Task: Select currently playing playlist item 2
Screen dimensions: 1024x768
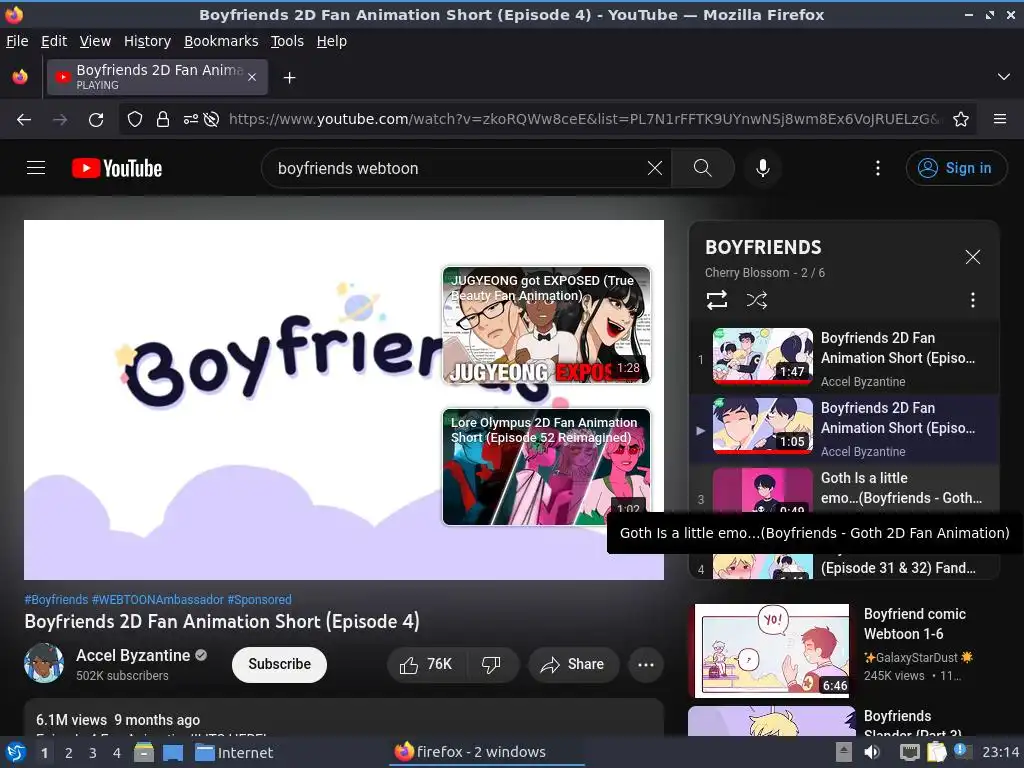Action: [844, 427]
